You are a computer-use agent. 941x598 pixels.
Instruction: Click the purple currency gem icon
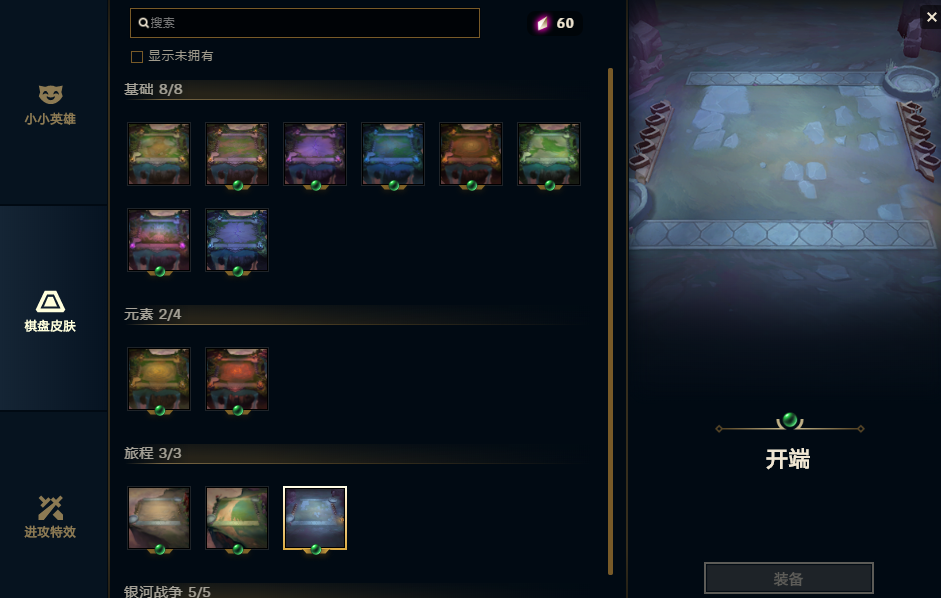pyautogui.click(x=543, y=23)
